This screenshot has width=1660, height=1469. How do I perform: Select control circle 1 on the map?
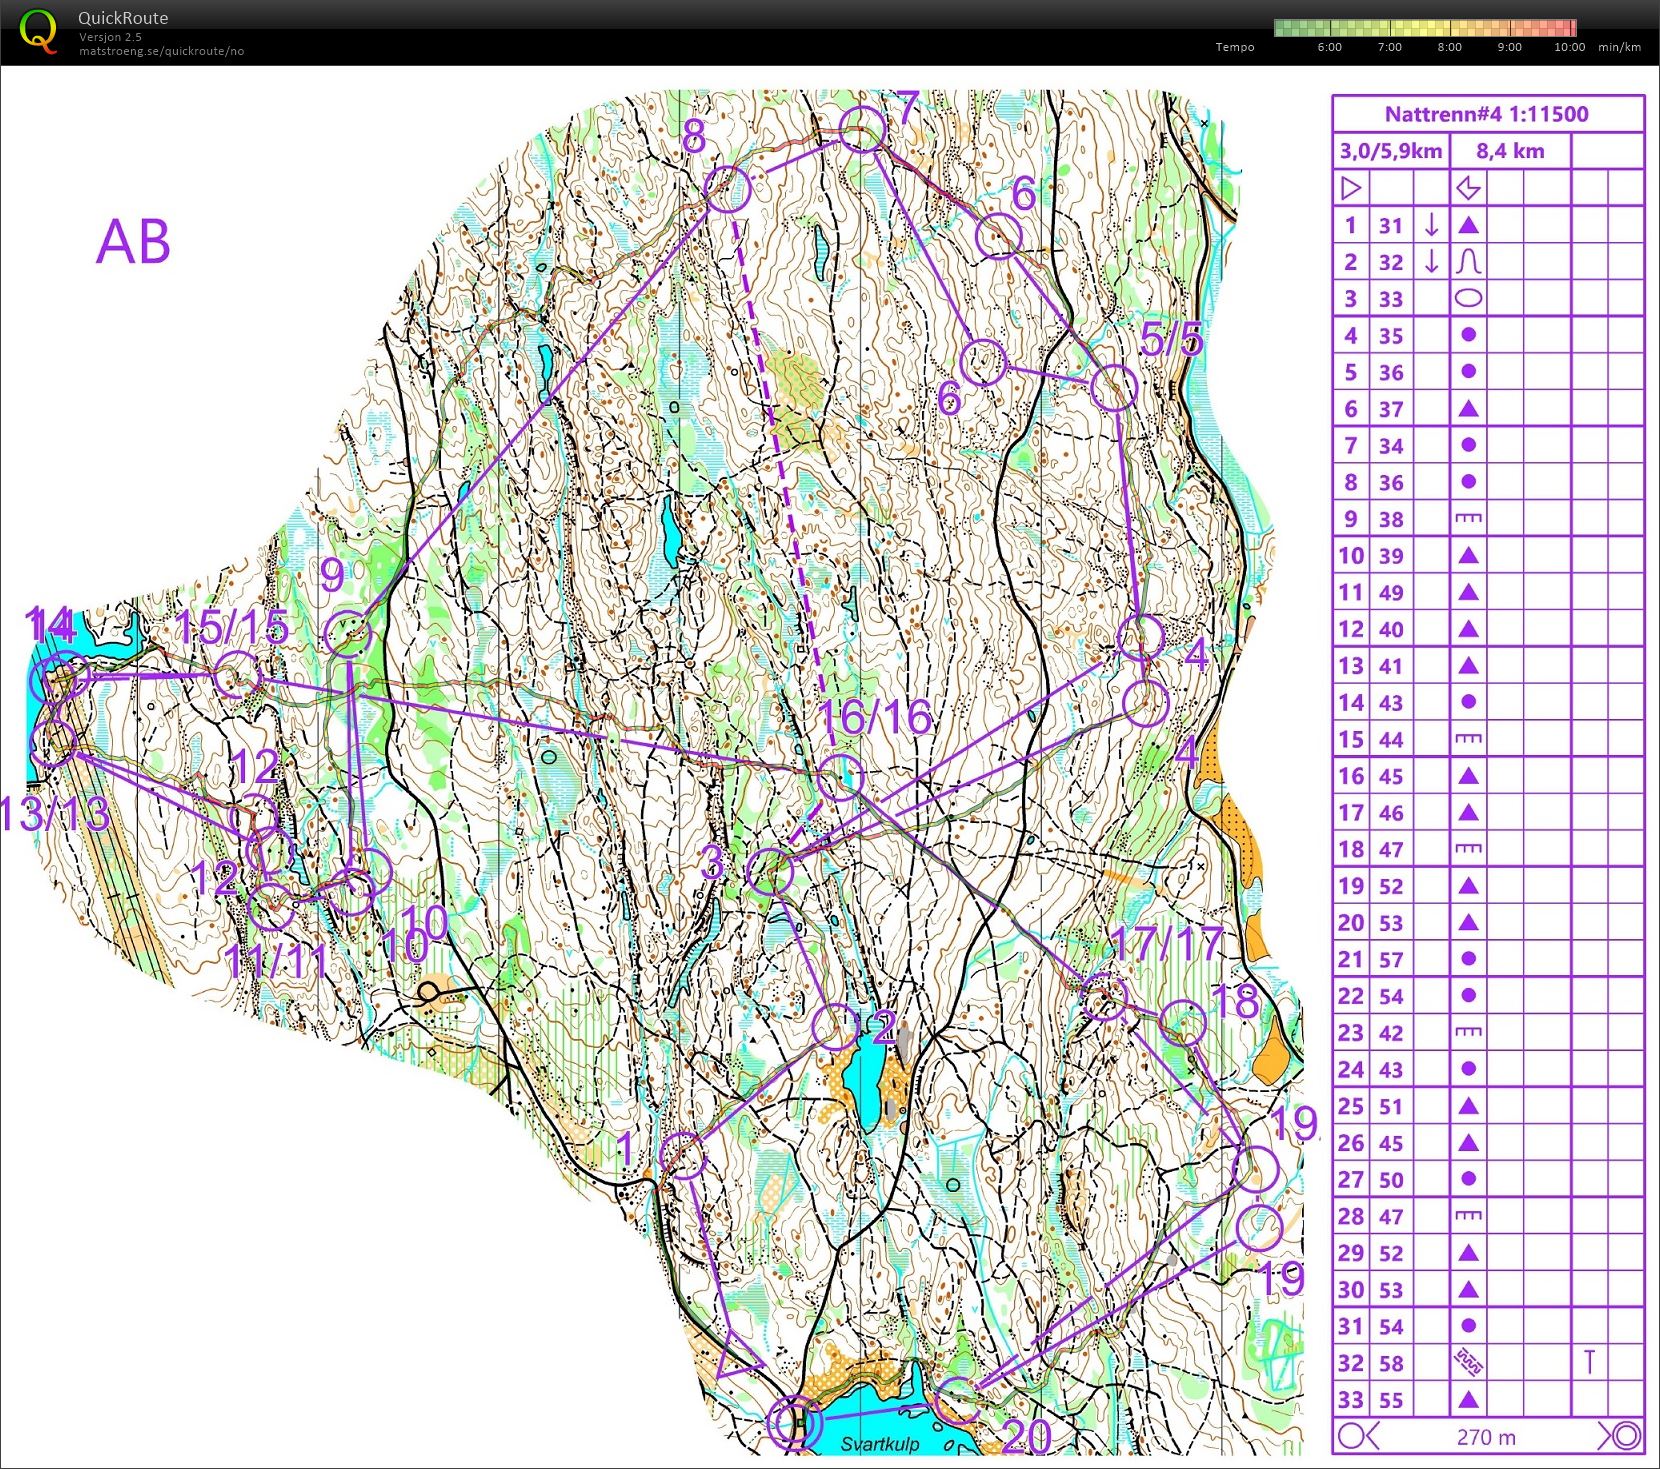click(x=684, y=1155)
